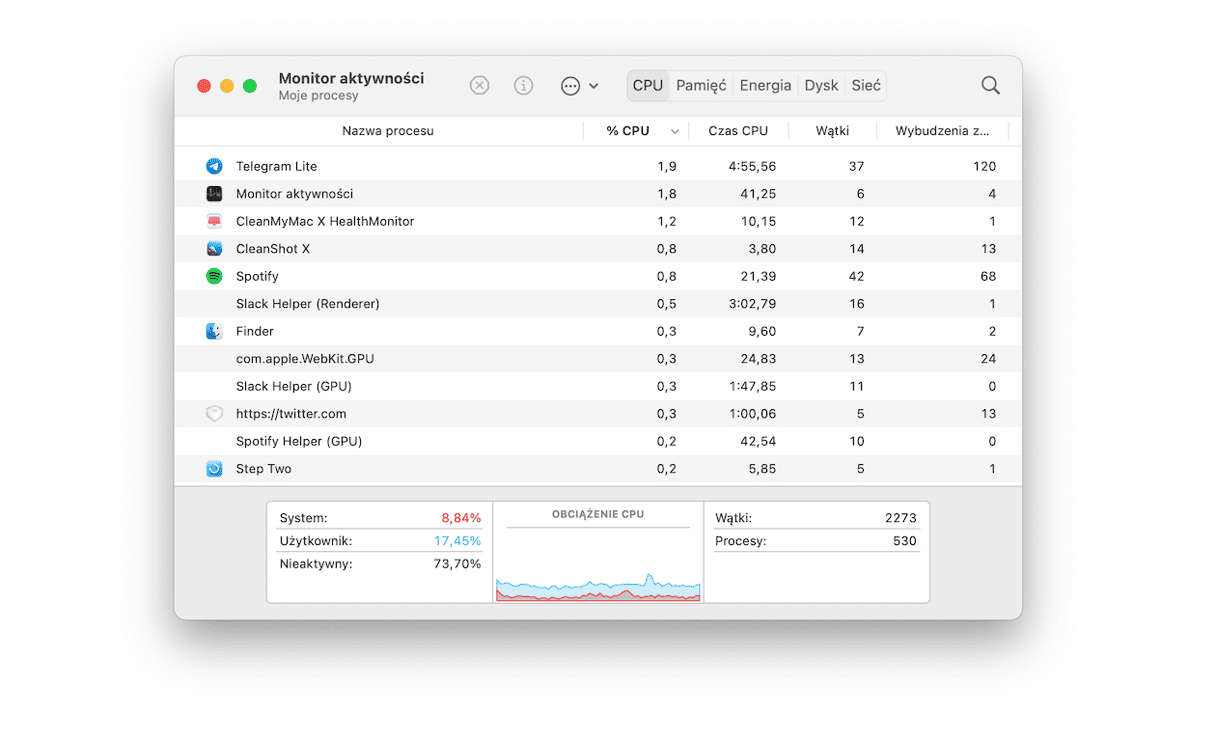
Task: Click CleanMyMac X HealthMonitor CPU time 10,15
Action: pos(758,221)
